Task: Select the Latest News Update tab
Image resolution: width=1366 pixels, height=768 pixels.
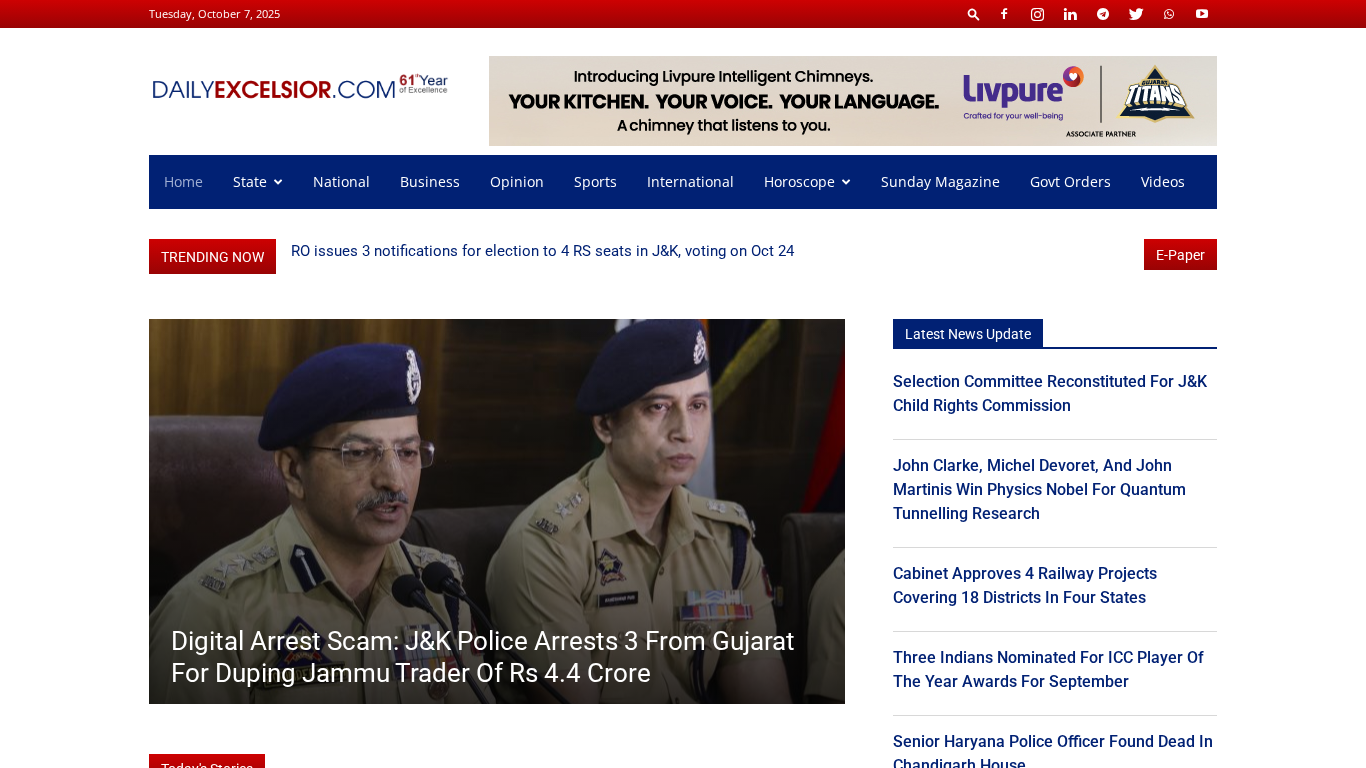Action: click(968, 334)
